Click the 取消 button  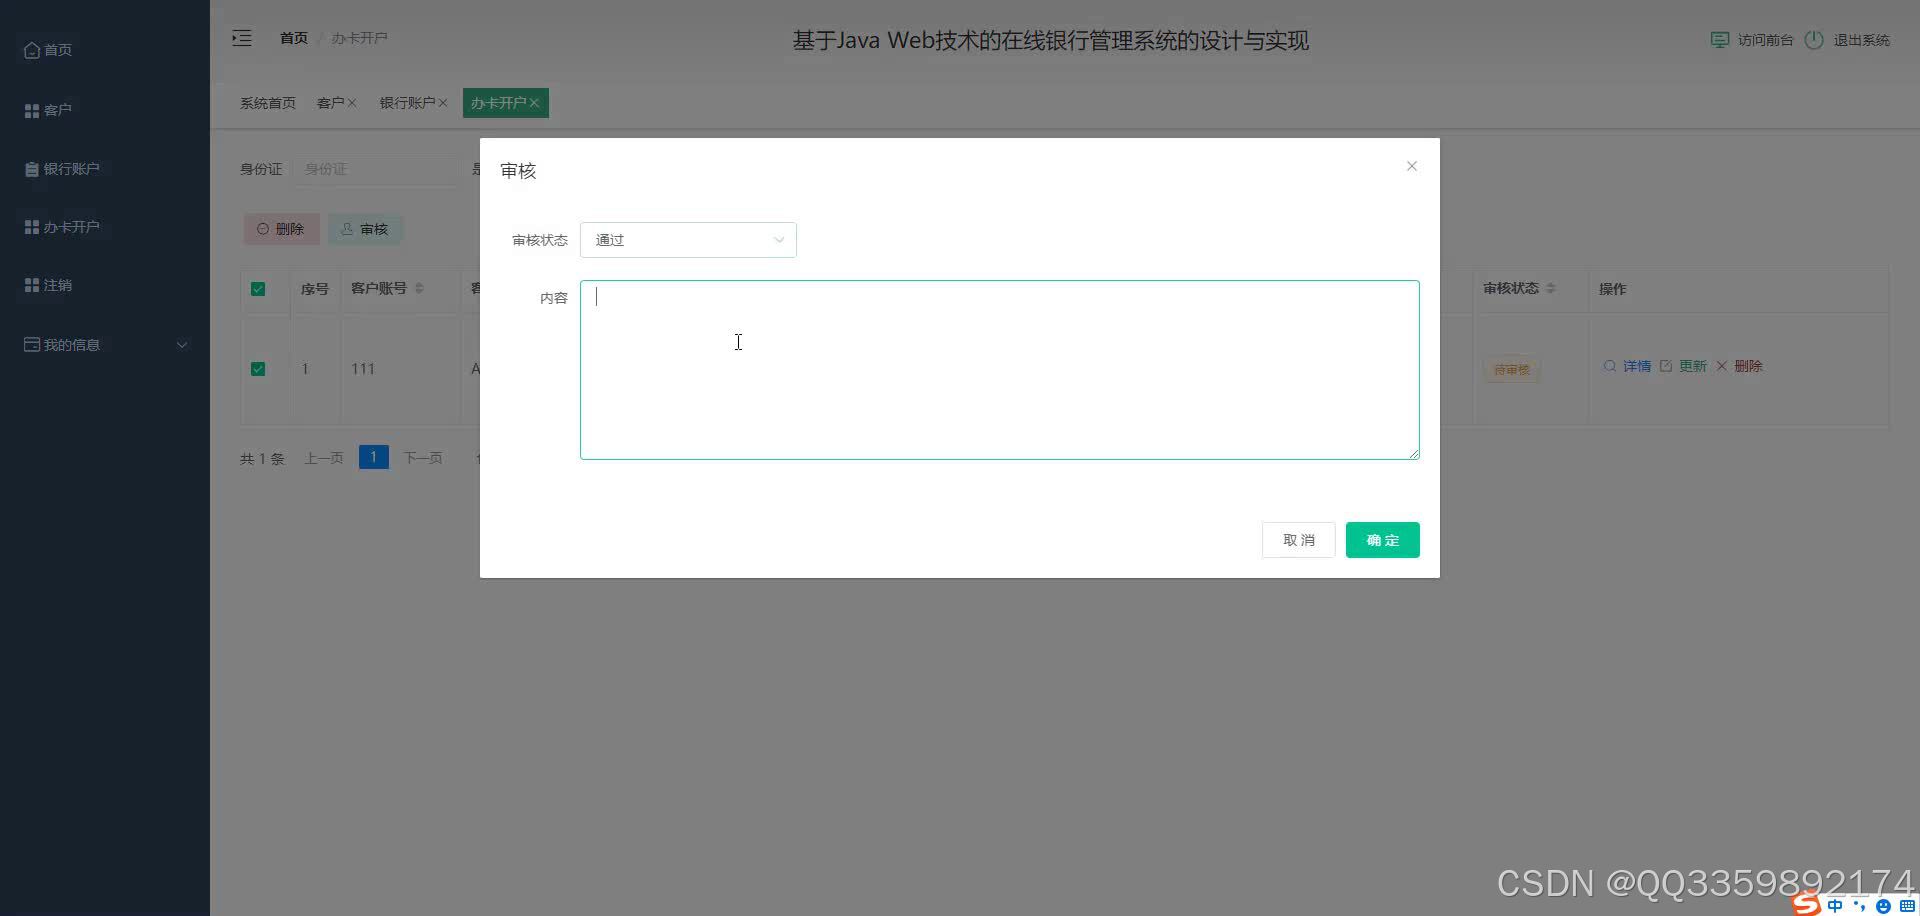pos(1298,540)
